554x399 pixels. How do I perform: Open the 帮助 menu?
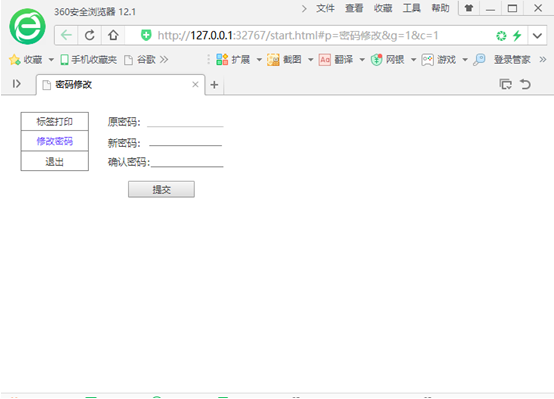pos(440,8)
